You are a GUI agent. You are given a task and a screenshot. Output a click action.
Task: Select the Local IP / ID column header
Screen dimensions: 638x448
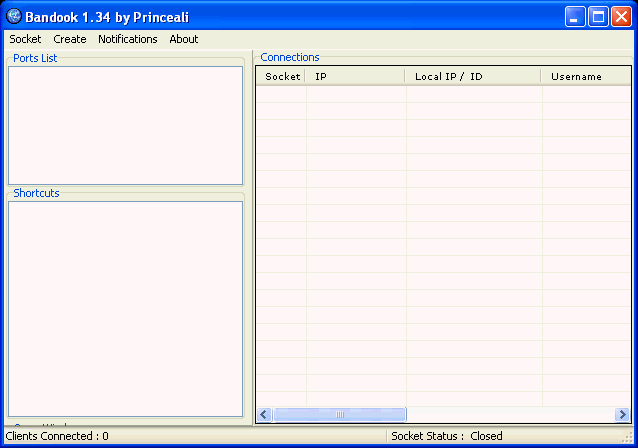pos(473,76)
